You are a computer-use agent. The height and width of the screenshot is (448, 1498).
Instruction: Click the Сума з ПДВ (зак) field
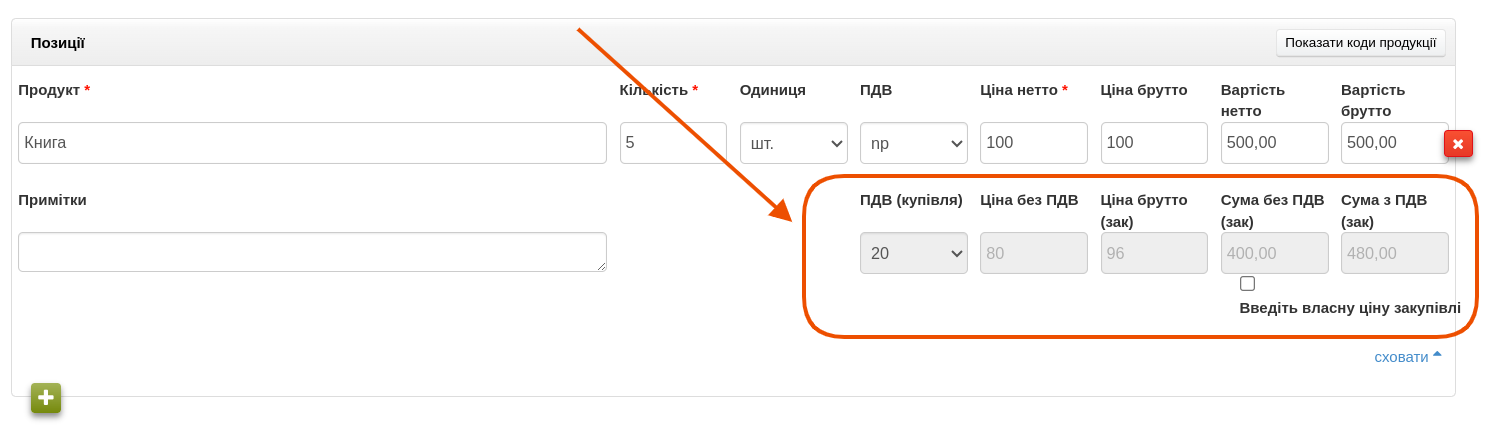(x=1394, y=253)
